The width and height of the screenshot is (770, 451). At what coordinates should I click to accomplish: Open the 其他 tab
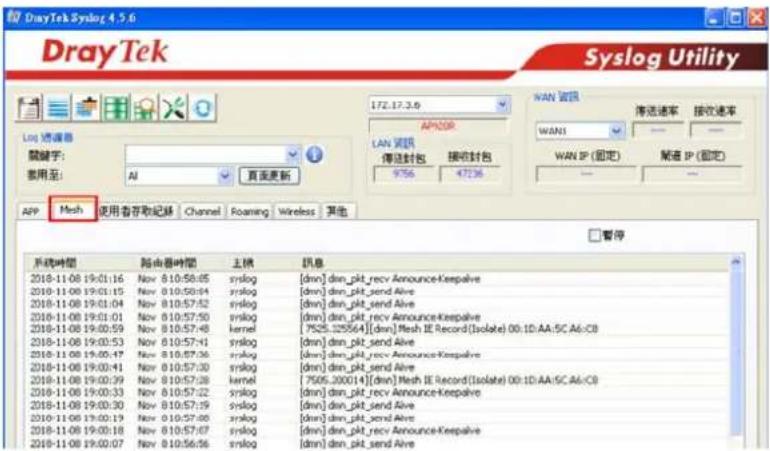(337, 212)
